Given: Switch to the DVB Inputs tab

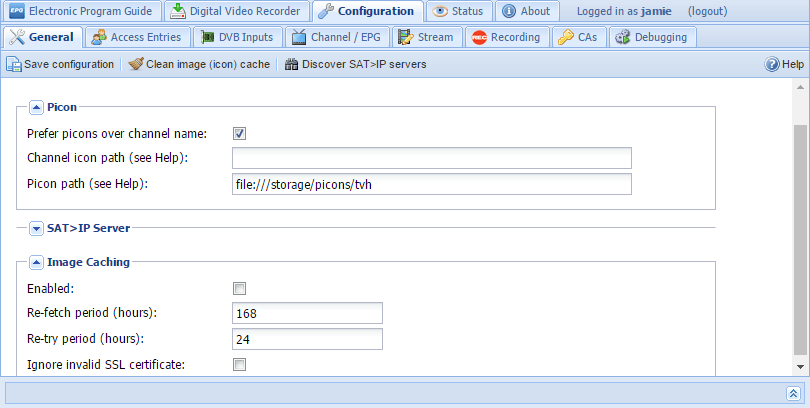Looking at the screenshot, I should pyautogui.click(x=236, y=38).
